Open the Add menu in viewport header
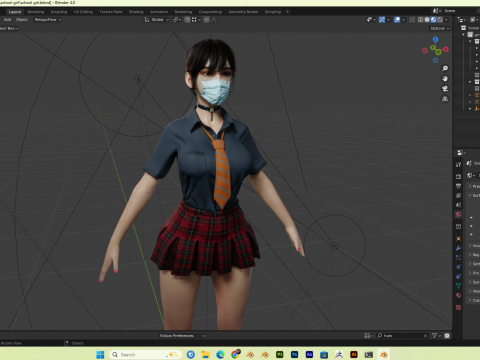This screenshot has height=360, width=480. (x=7, y=20)
